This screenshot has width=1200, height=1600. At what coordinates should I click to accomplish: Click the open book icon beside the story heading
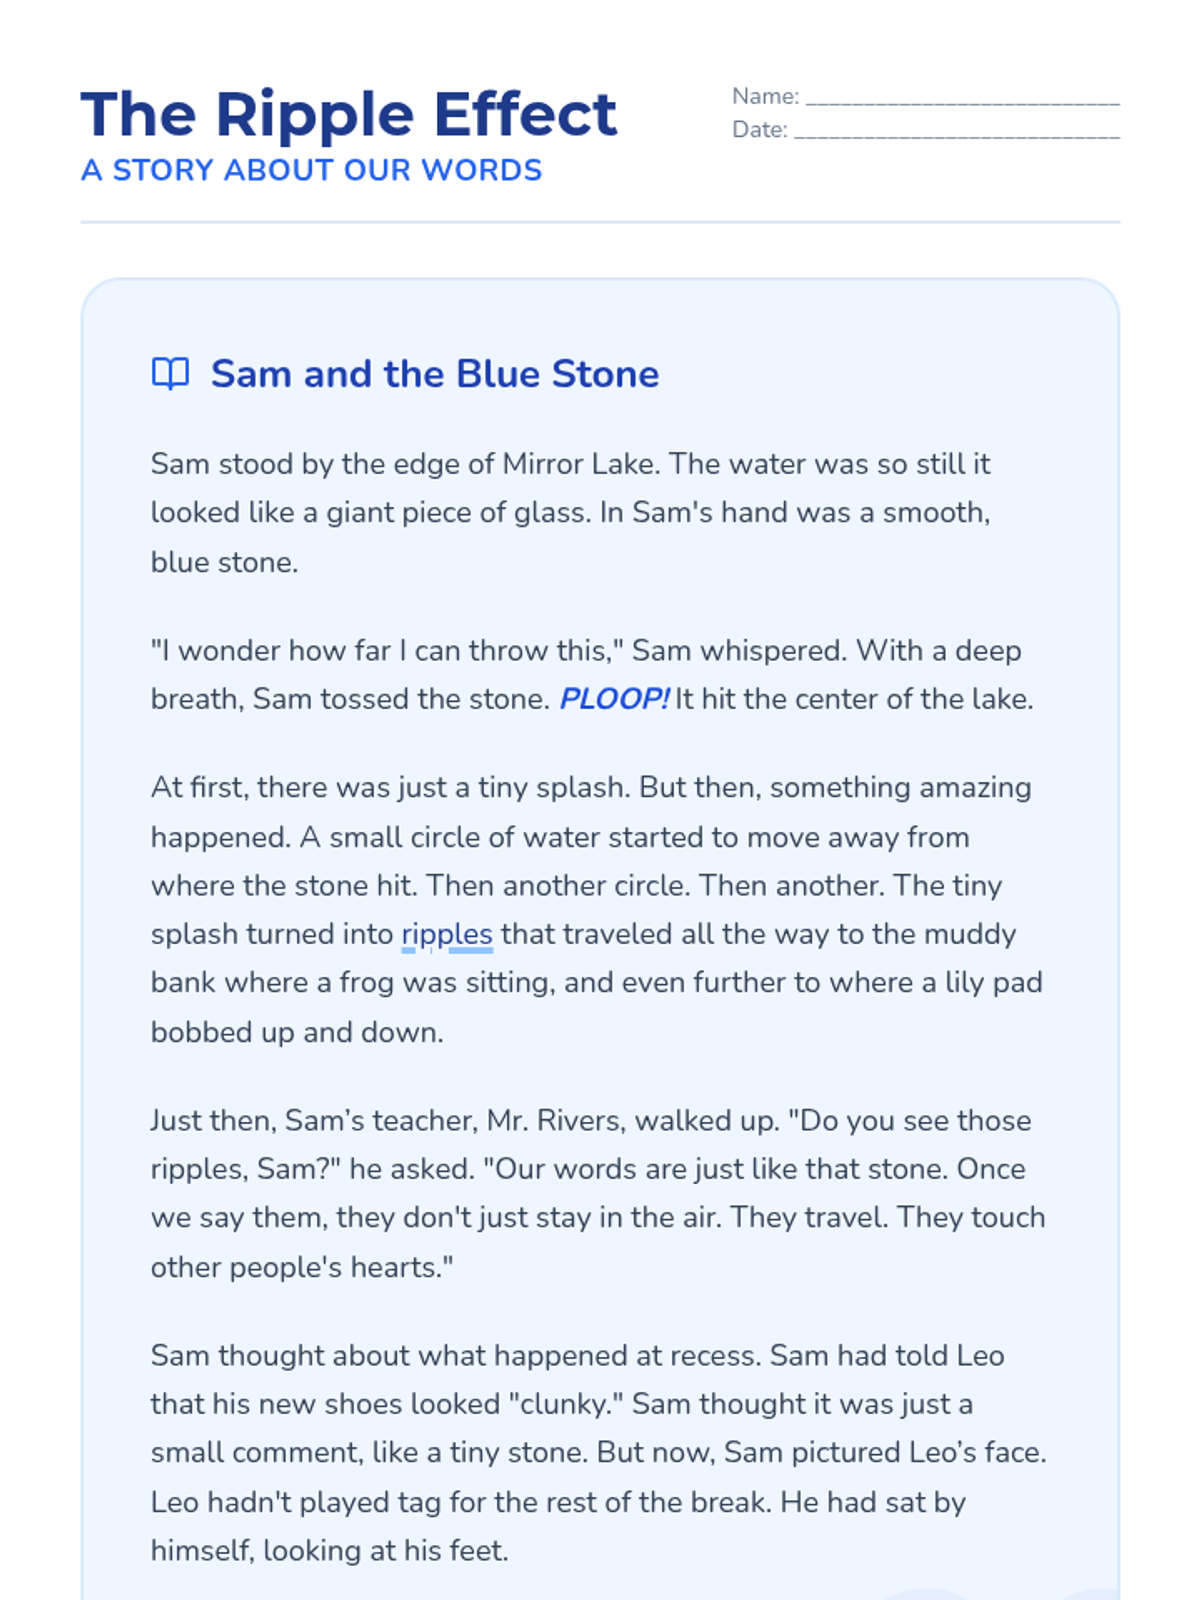click(170, 374)
